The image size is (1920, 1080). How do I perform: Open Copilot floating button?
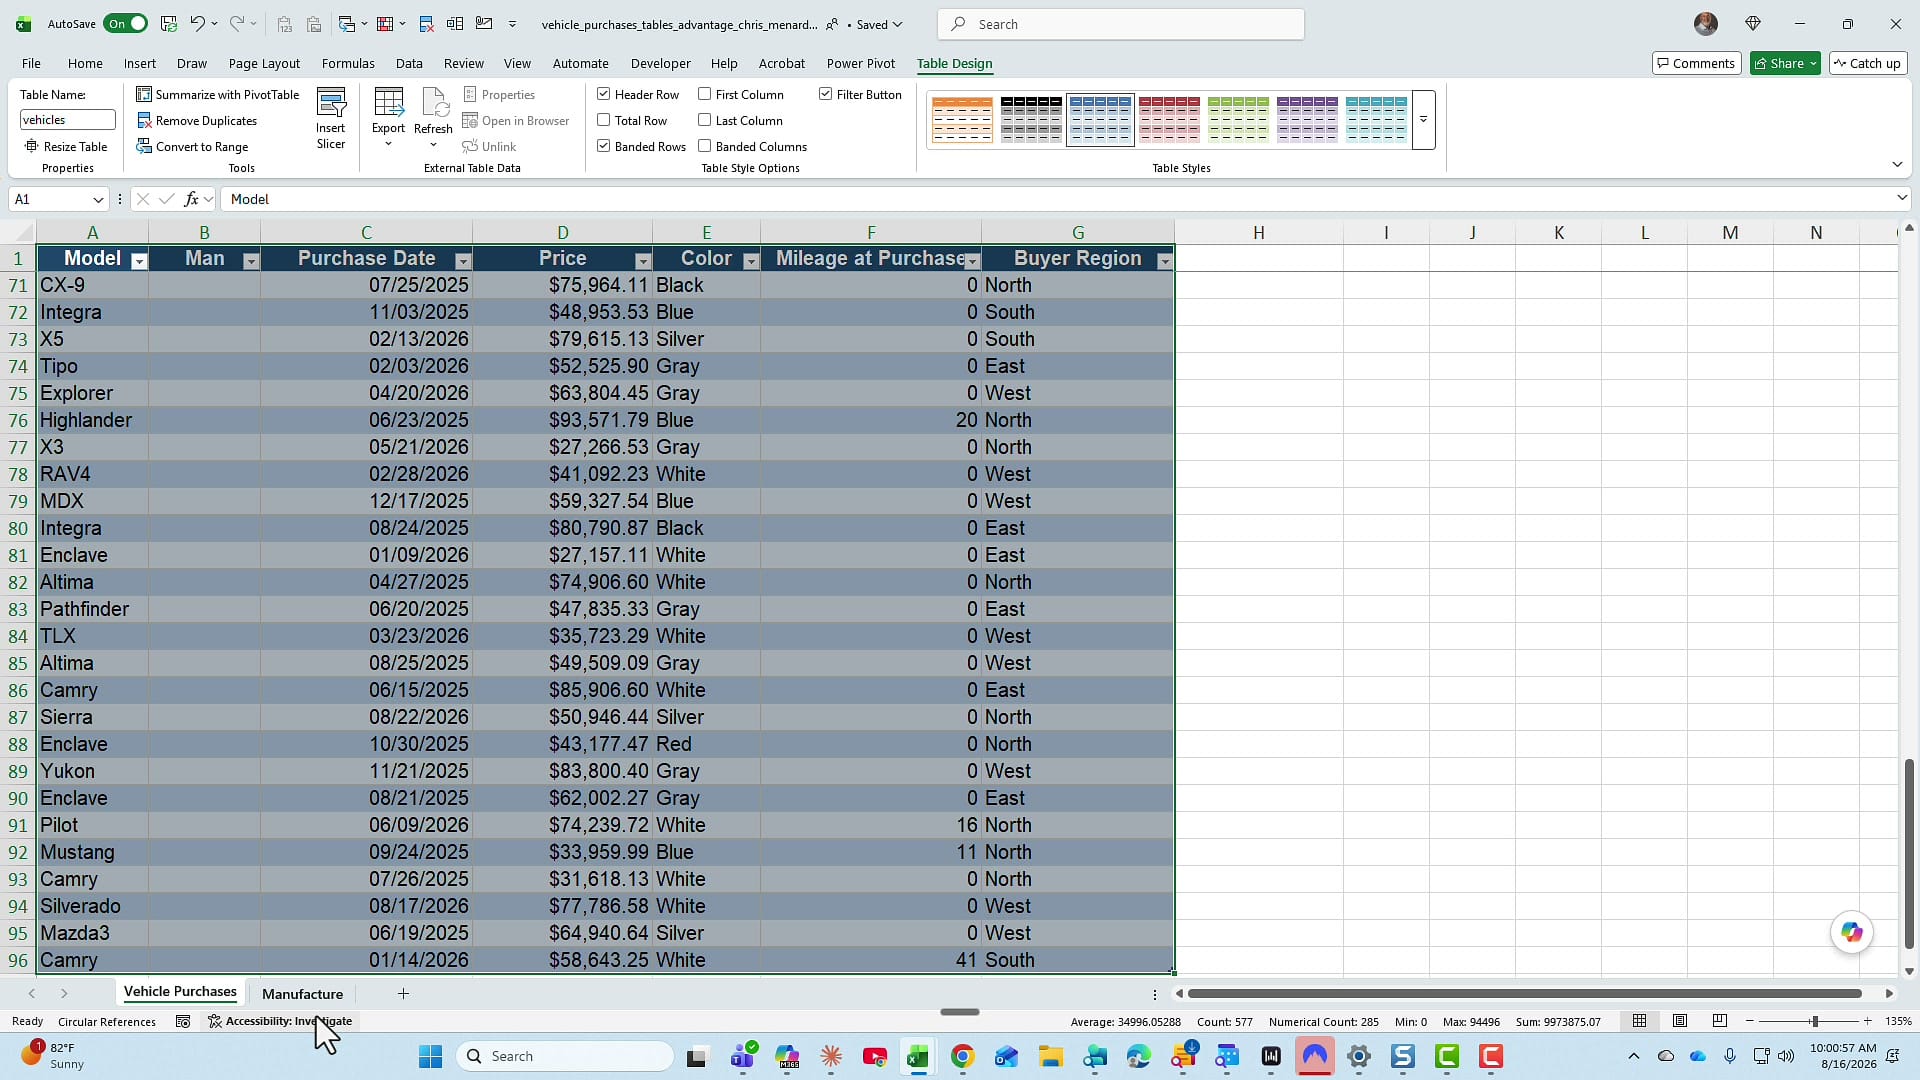click(1852, 932)
